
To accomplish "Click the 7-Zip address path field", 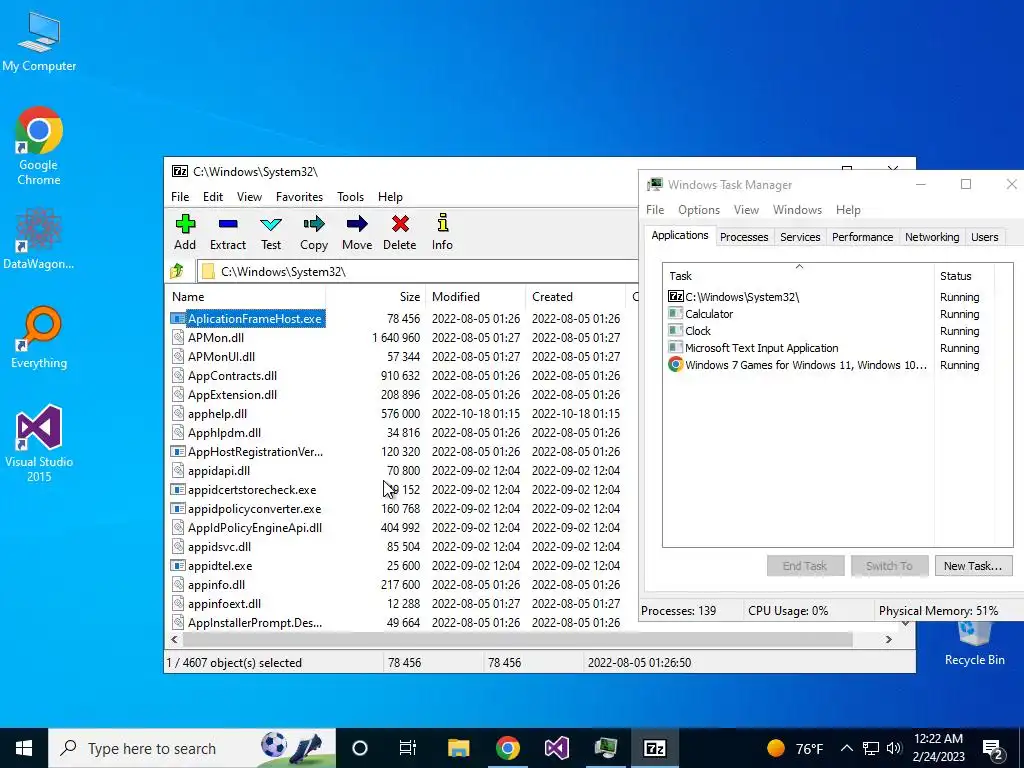I will (x=418, y=271).
